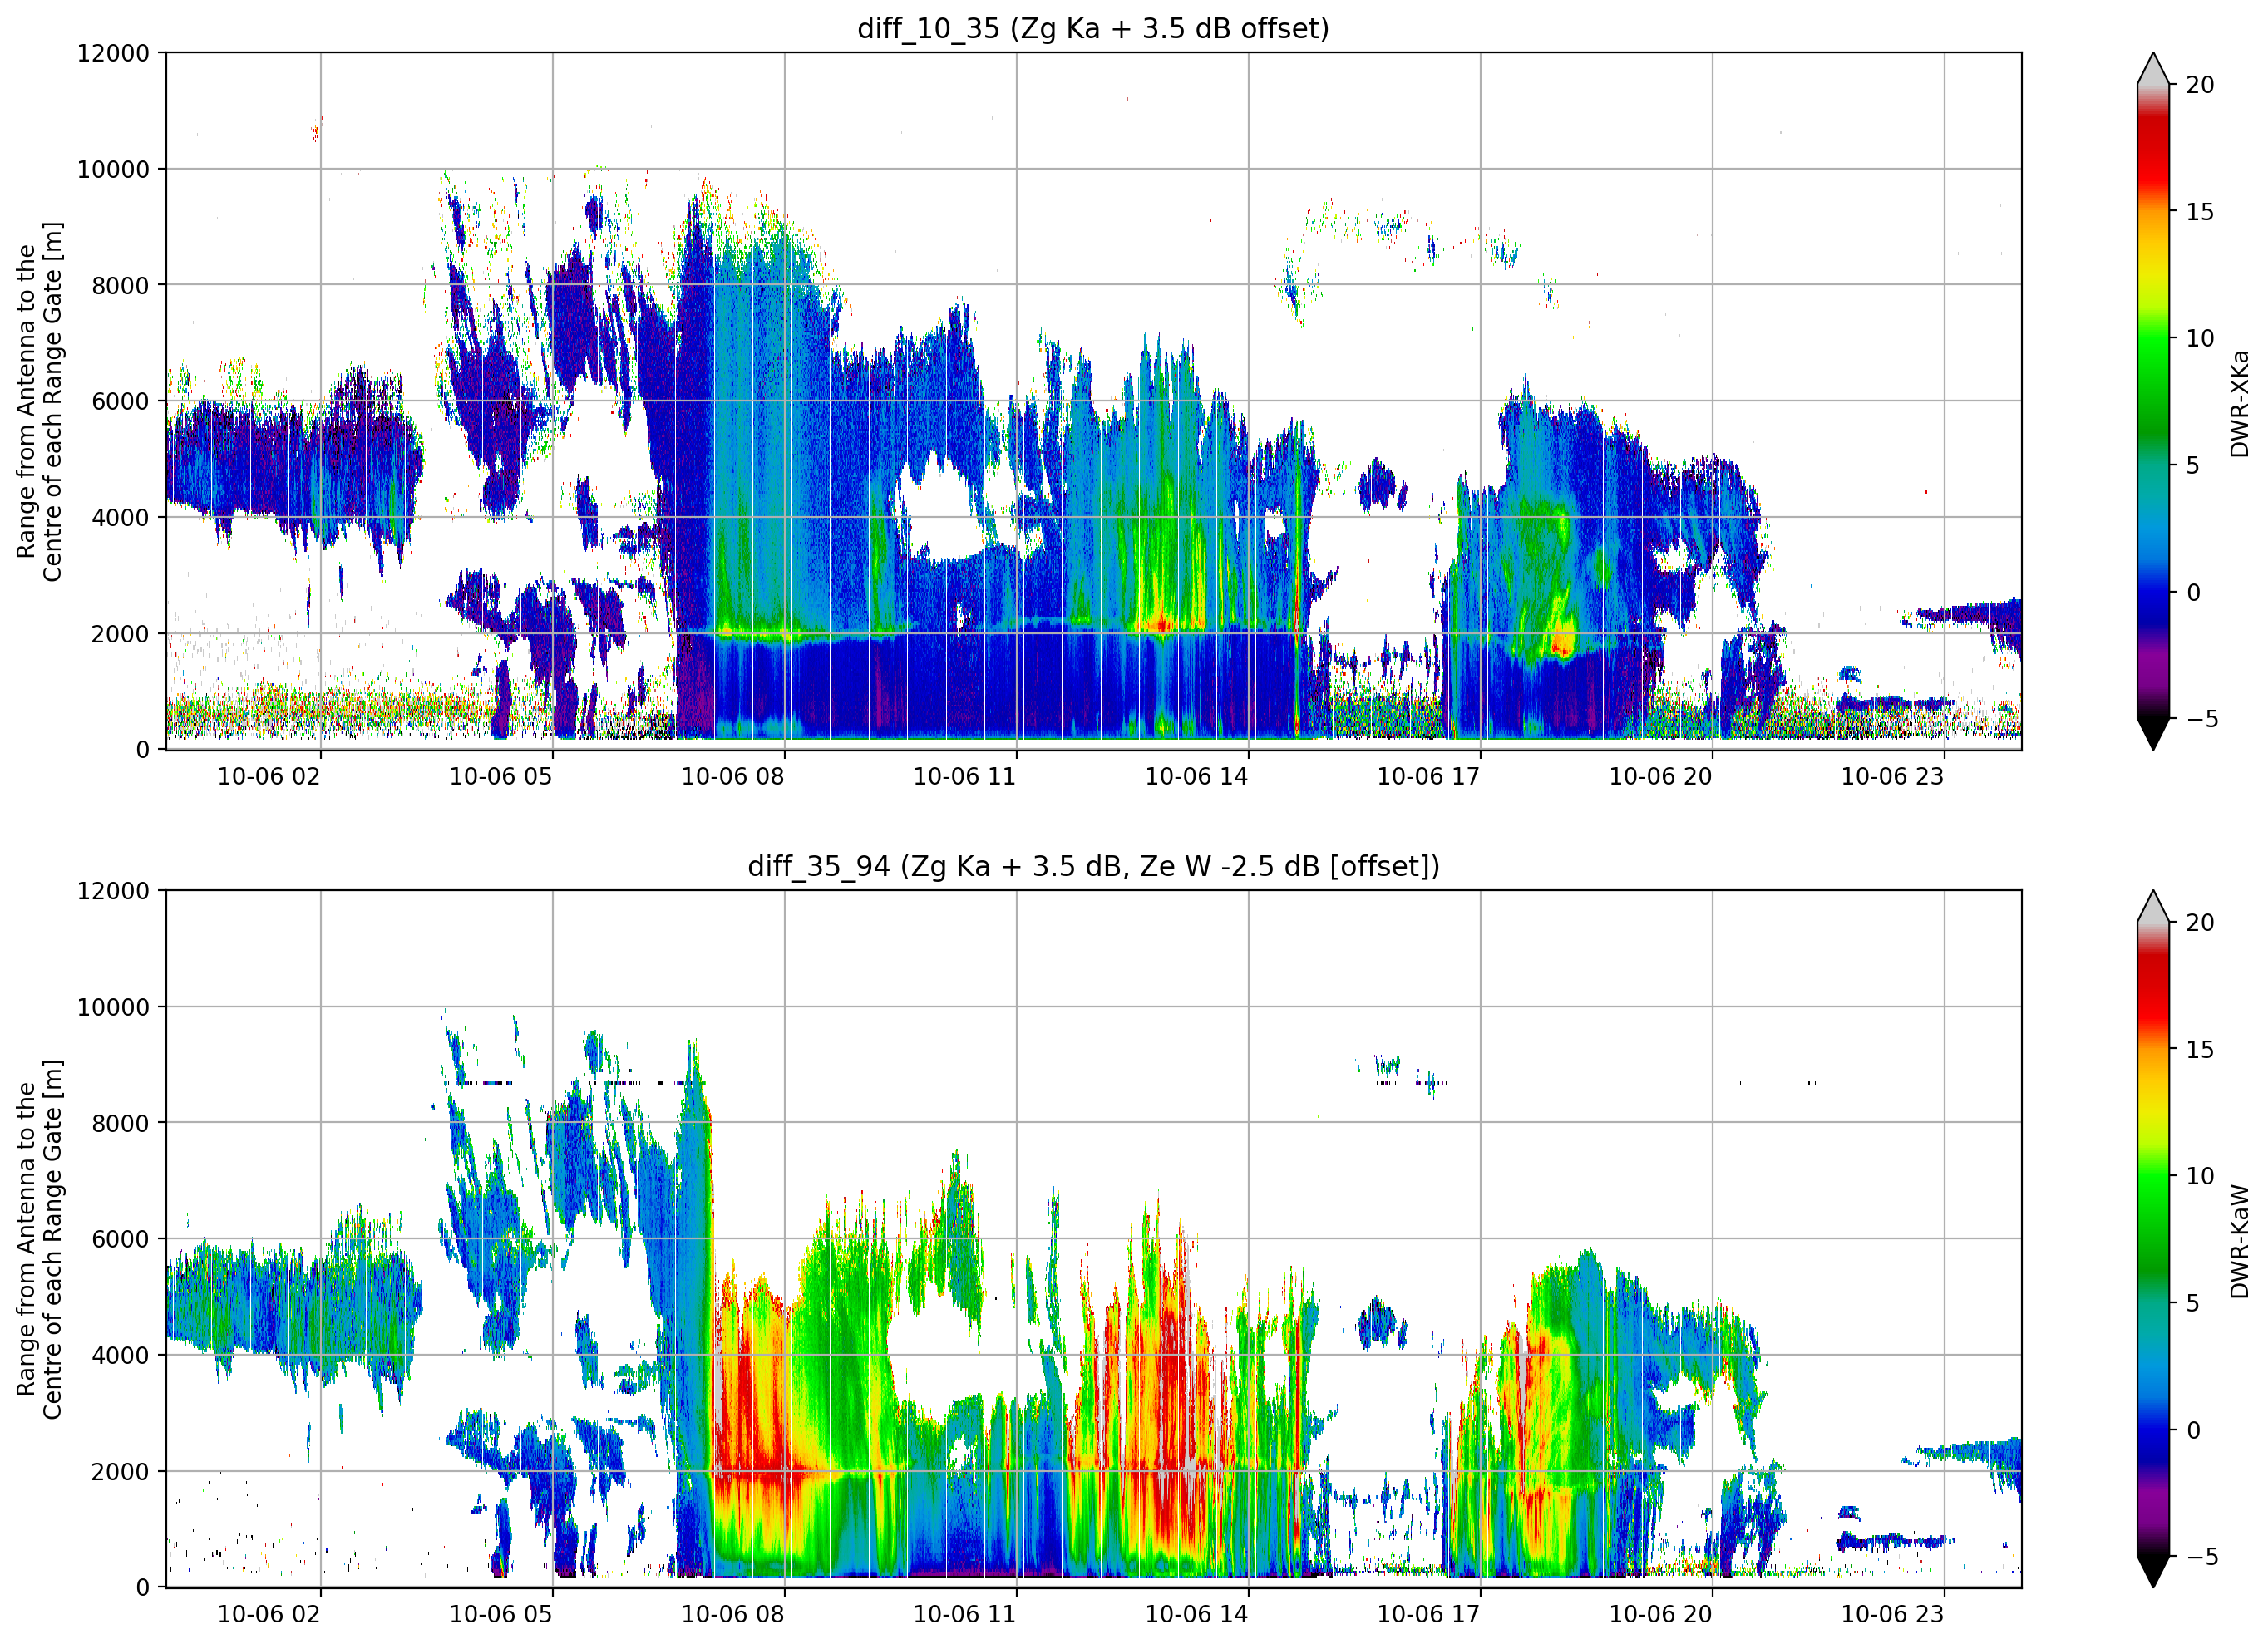Click the black lower arrow of the DWR-KaW colorbar

(x=2153, y=1571)
